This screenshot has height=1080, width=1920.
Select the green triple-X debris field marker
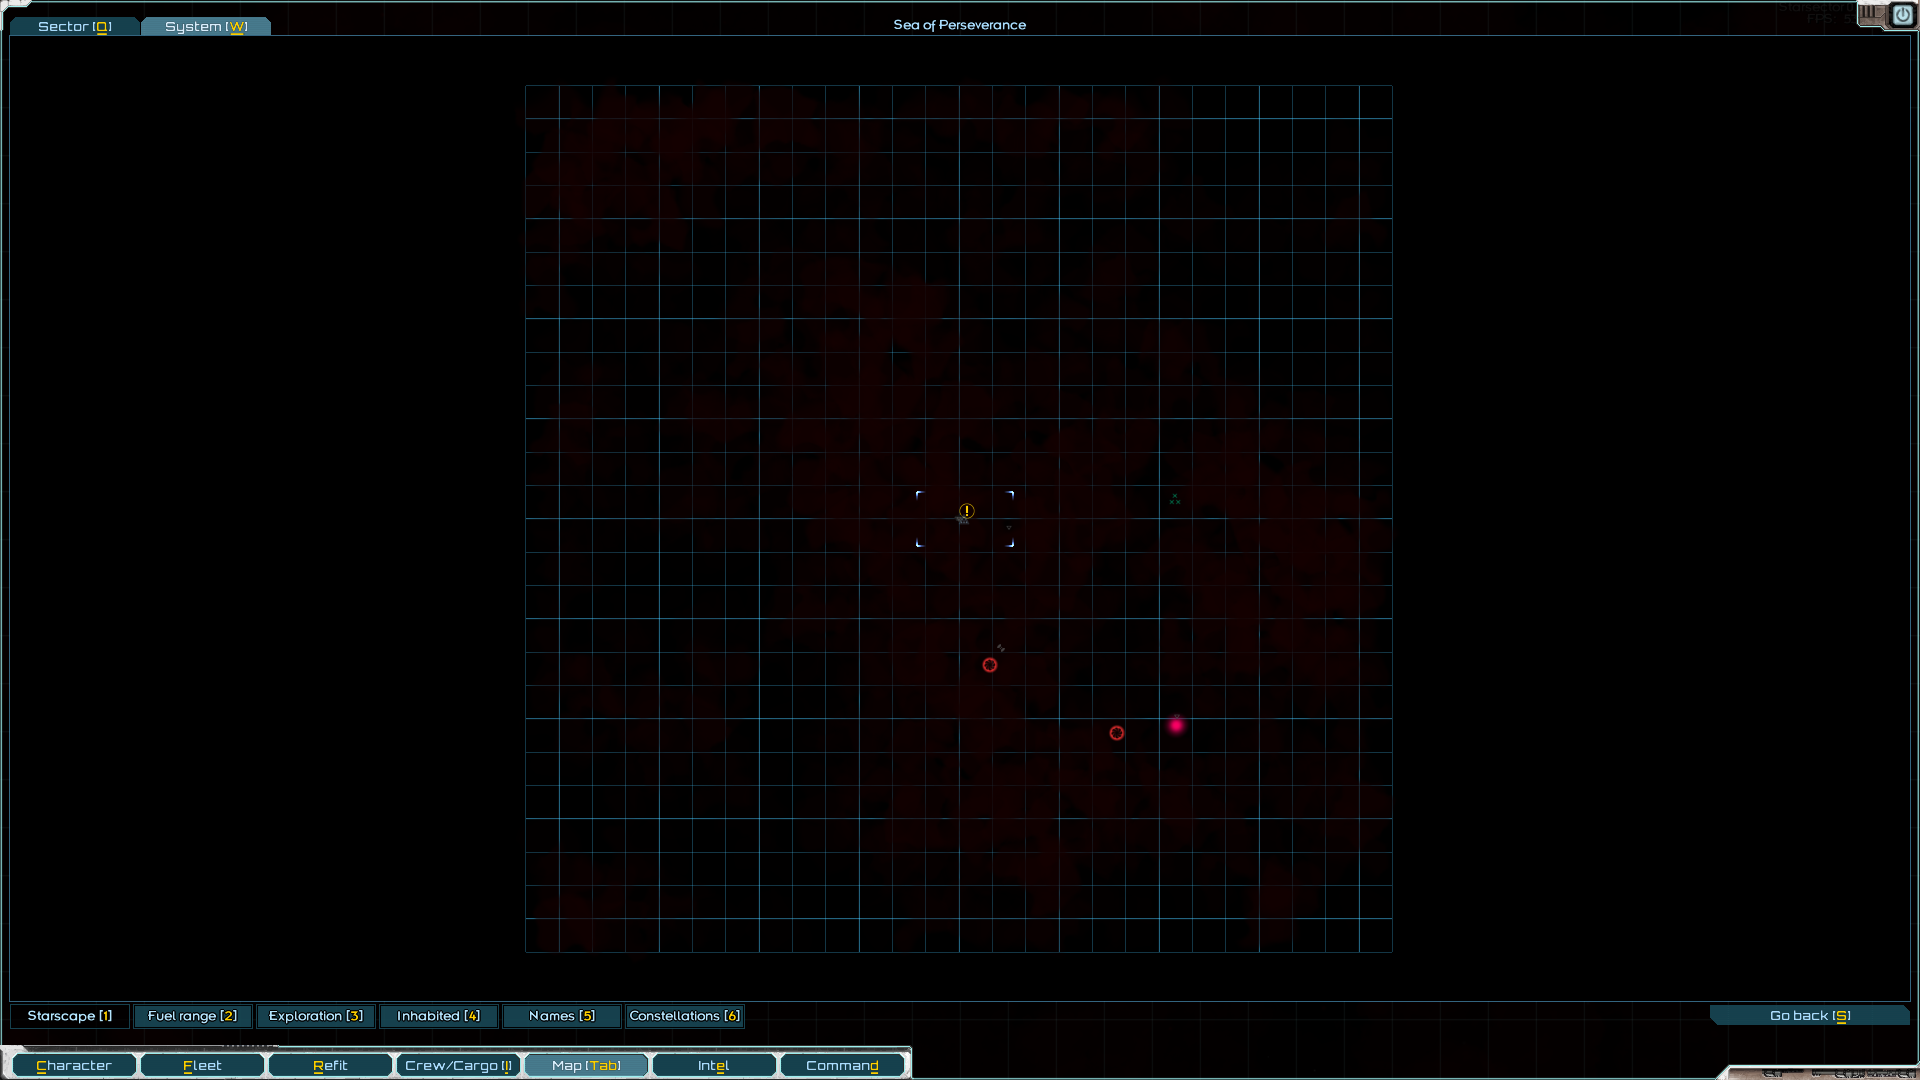pyautogui.click(x=1175, y=499)
